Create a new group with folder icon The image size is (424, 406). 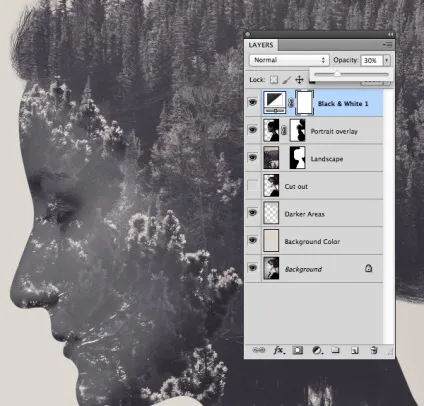[x=335, y=350]
